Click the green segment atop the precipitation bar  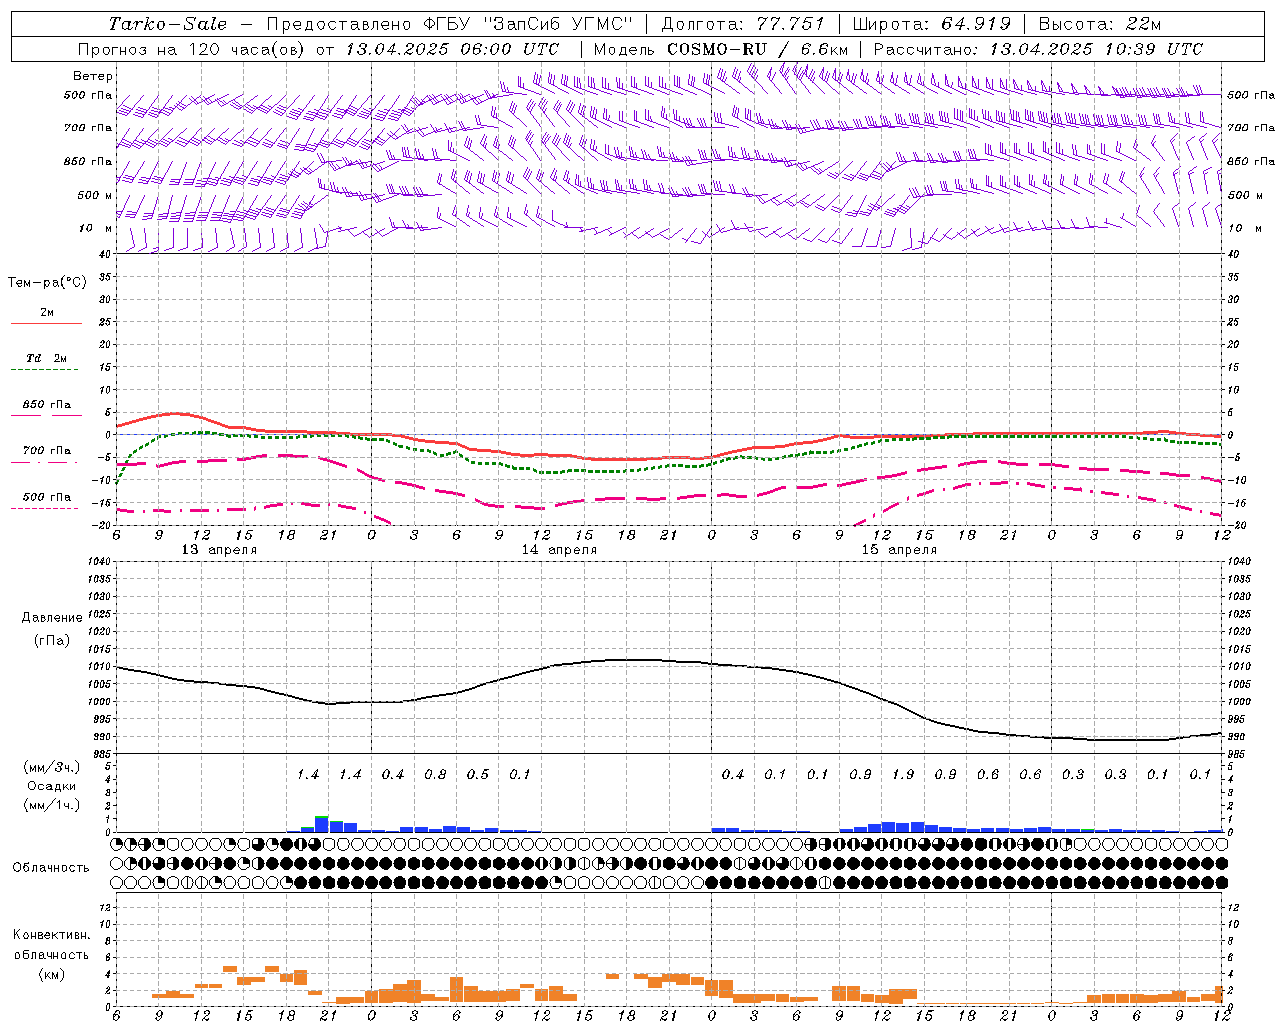pos(321,818)
